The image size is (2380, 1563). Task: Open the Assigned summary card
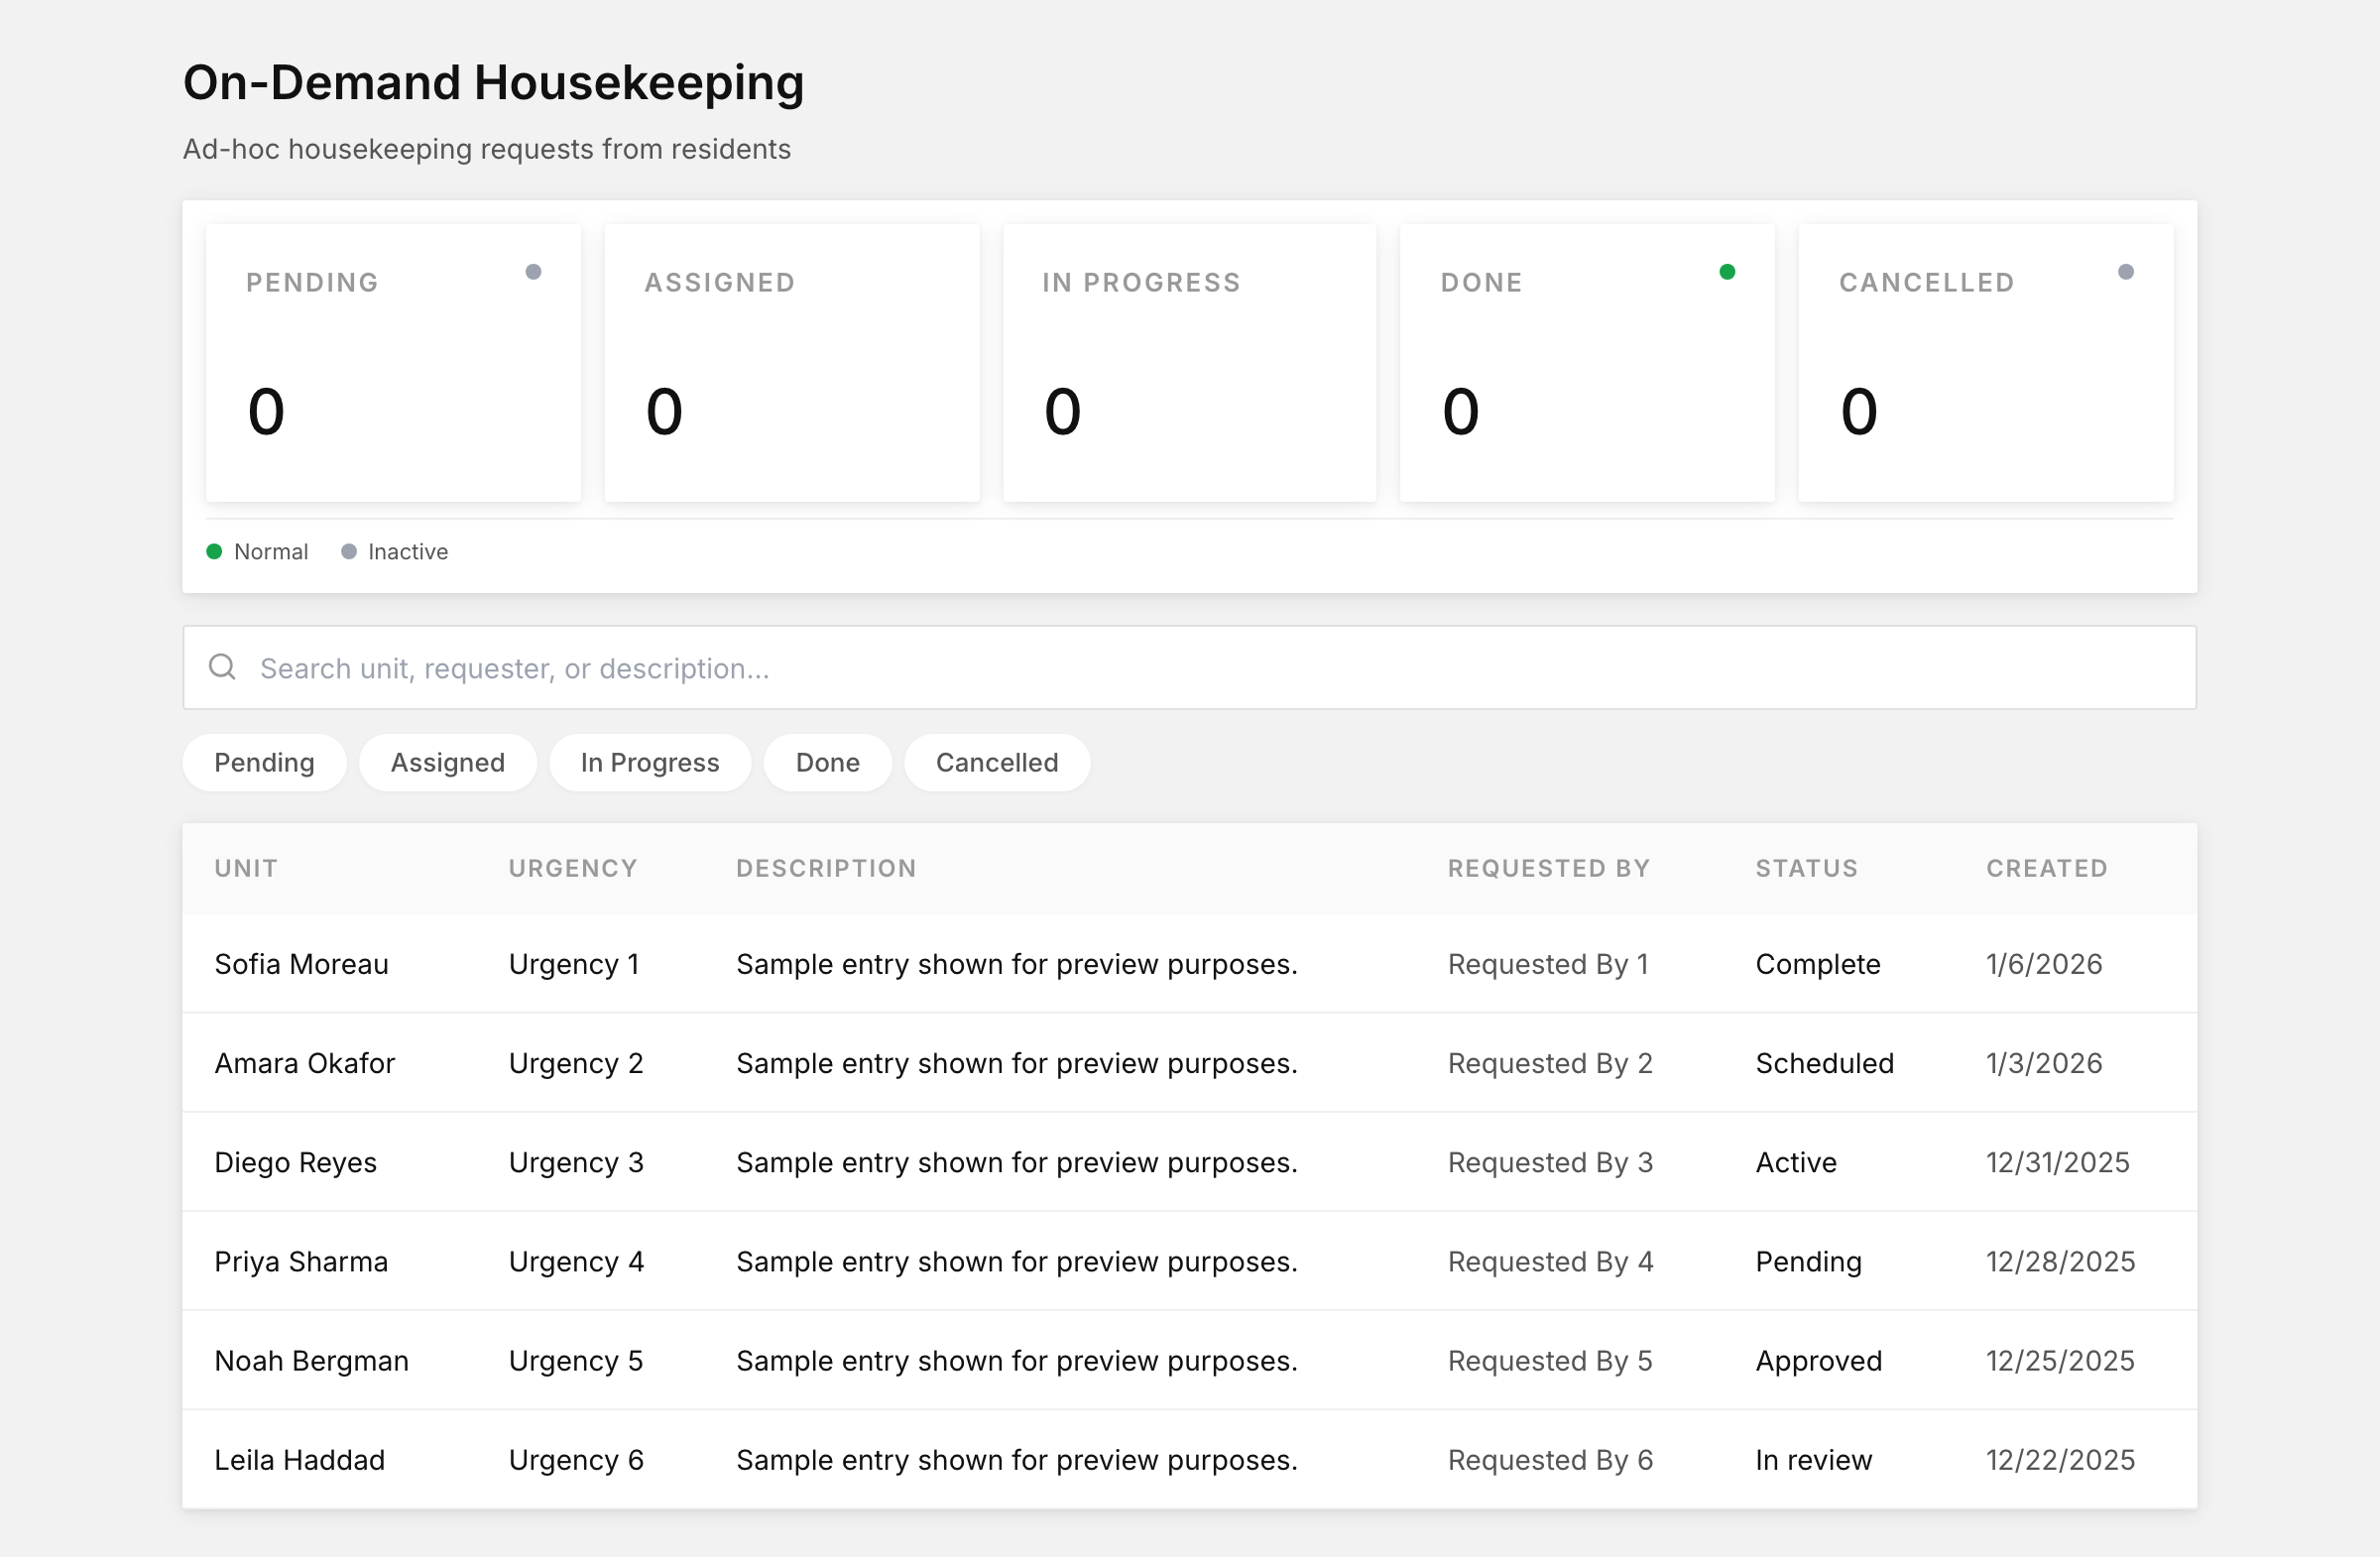794,364
